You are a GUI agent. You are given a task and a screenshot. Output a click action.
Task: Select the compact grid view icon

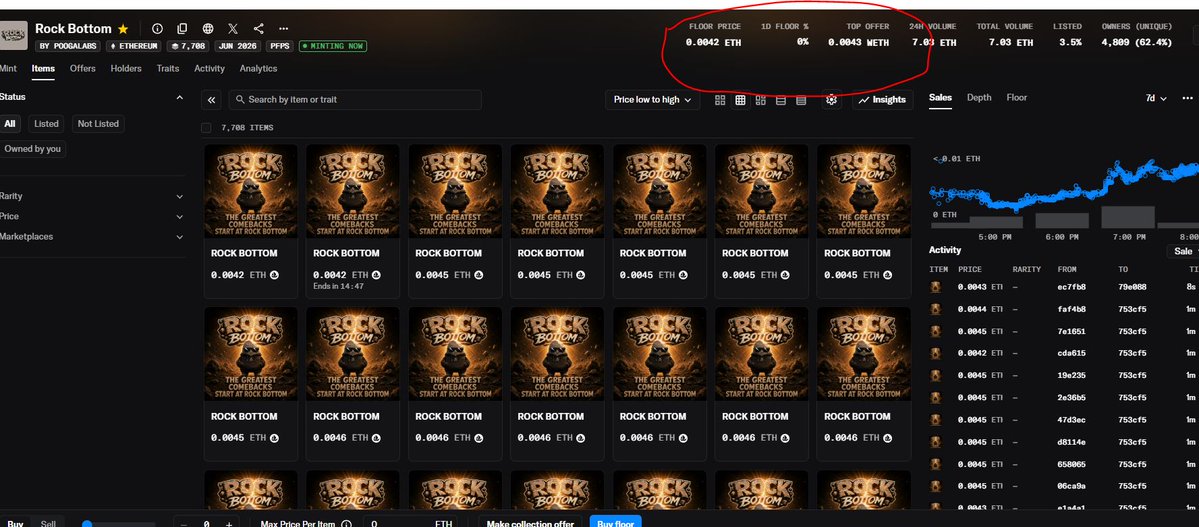tap(740, 100)
